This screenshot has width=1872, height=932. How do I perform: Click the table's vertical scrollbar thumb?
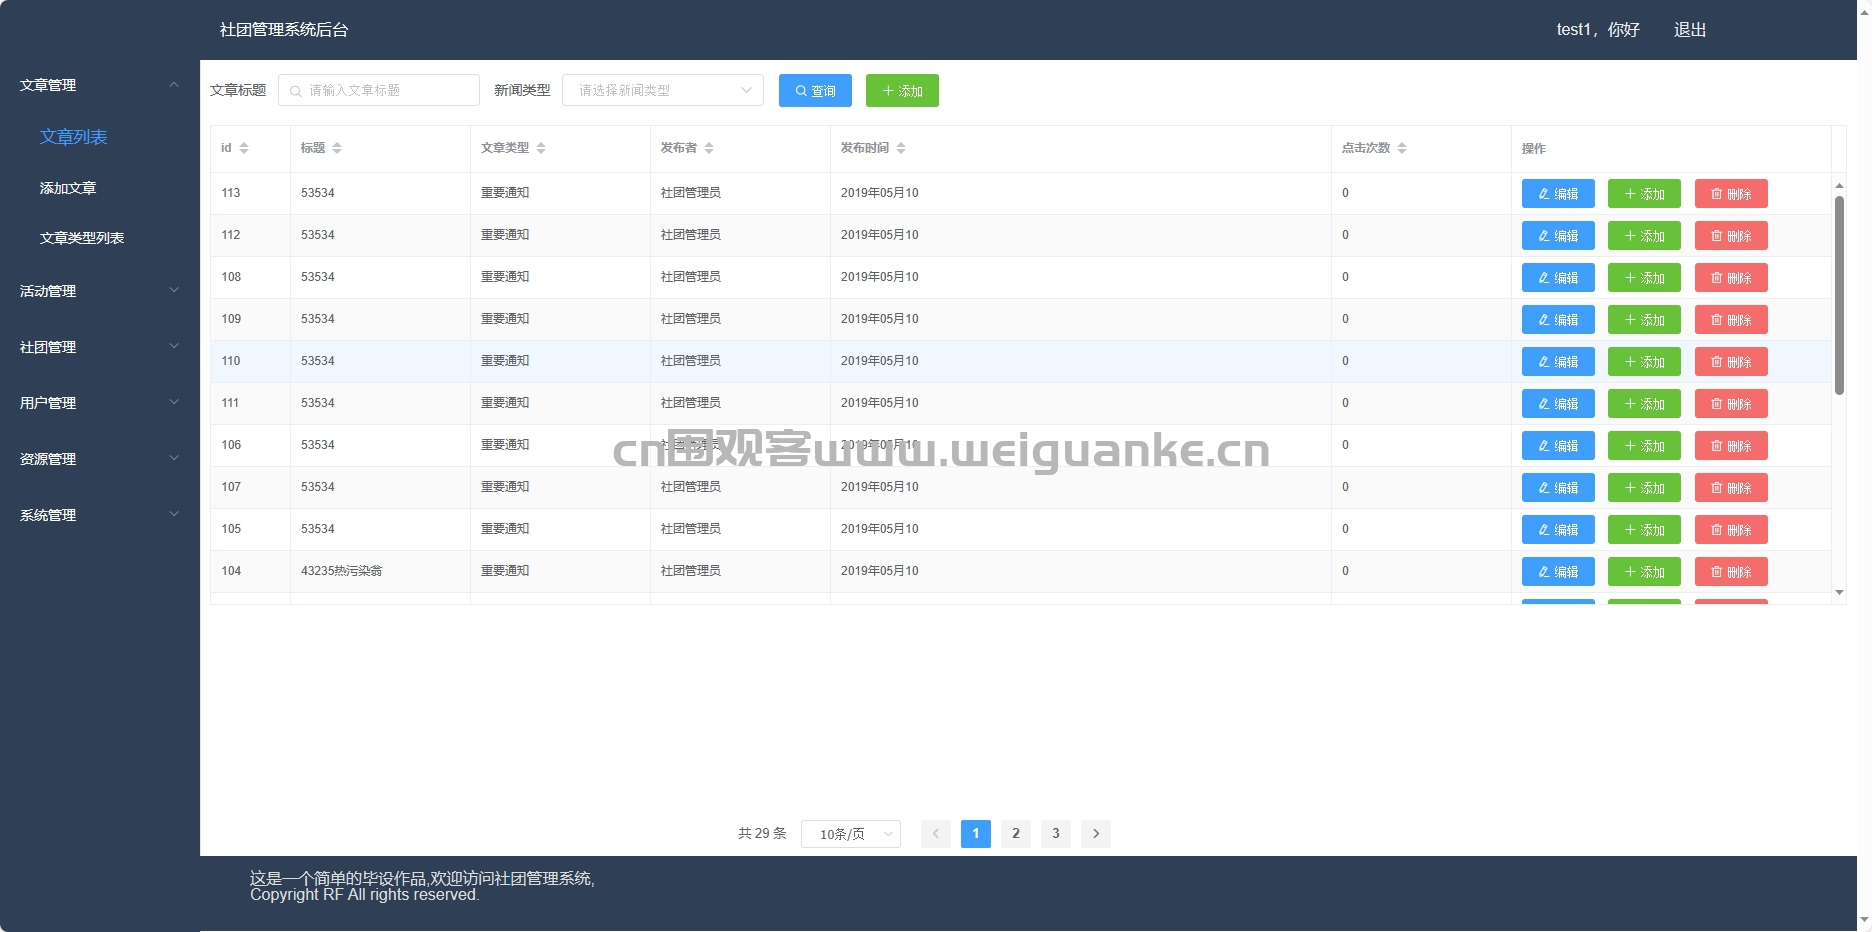1839,295
